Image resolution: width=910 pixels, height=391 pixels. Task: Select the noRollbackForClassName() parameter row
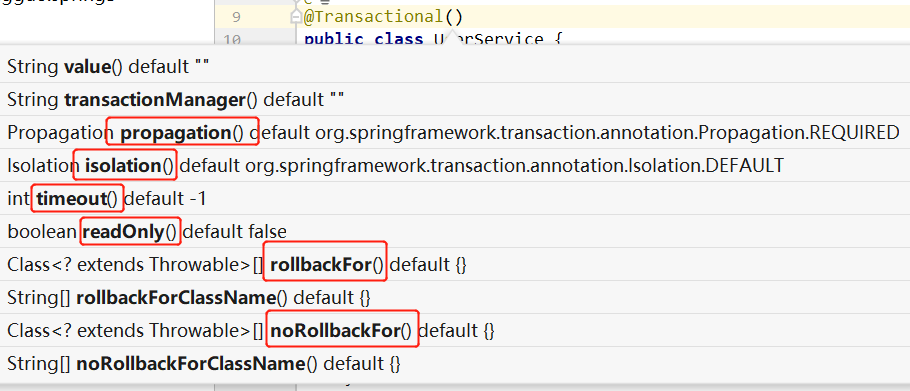click(x=455, y=364)
